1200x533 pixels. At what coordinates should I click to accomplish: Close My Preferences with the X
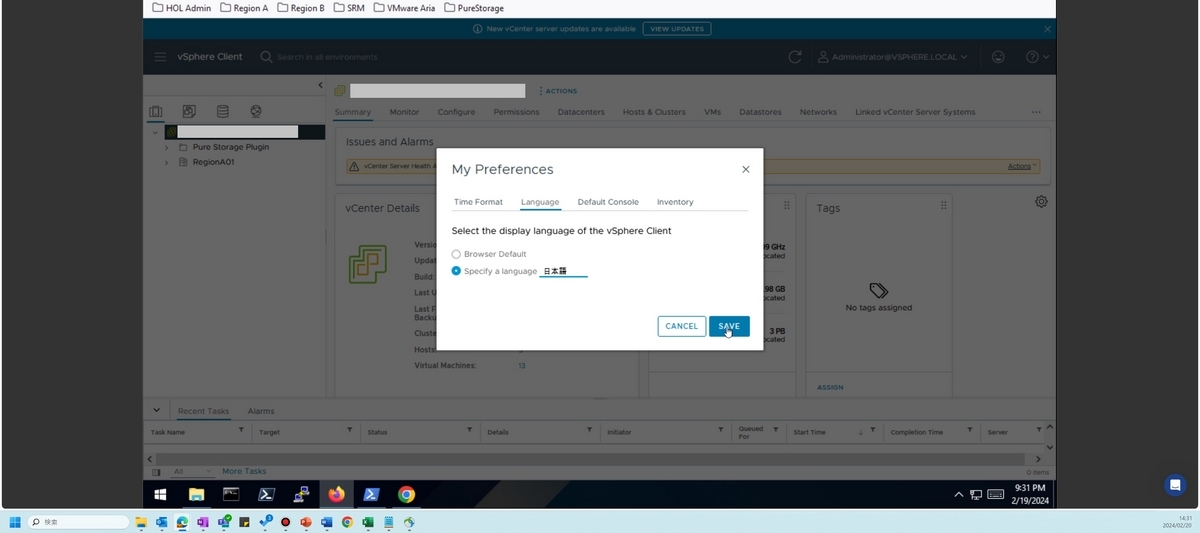click(x=745, y=170)
